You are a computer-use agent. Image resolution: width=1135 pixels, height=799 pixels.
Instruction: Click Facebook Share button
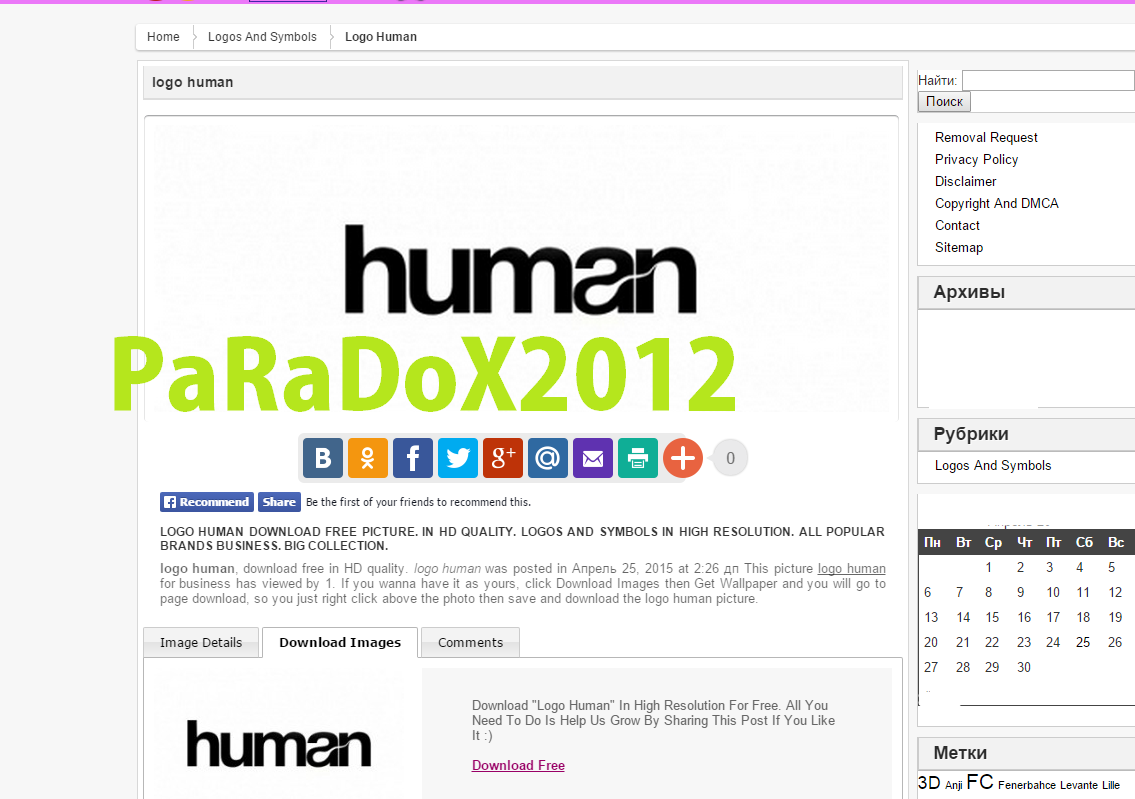279,502
